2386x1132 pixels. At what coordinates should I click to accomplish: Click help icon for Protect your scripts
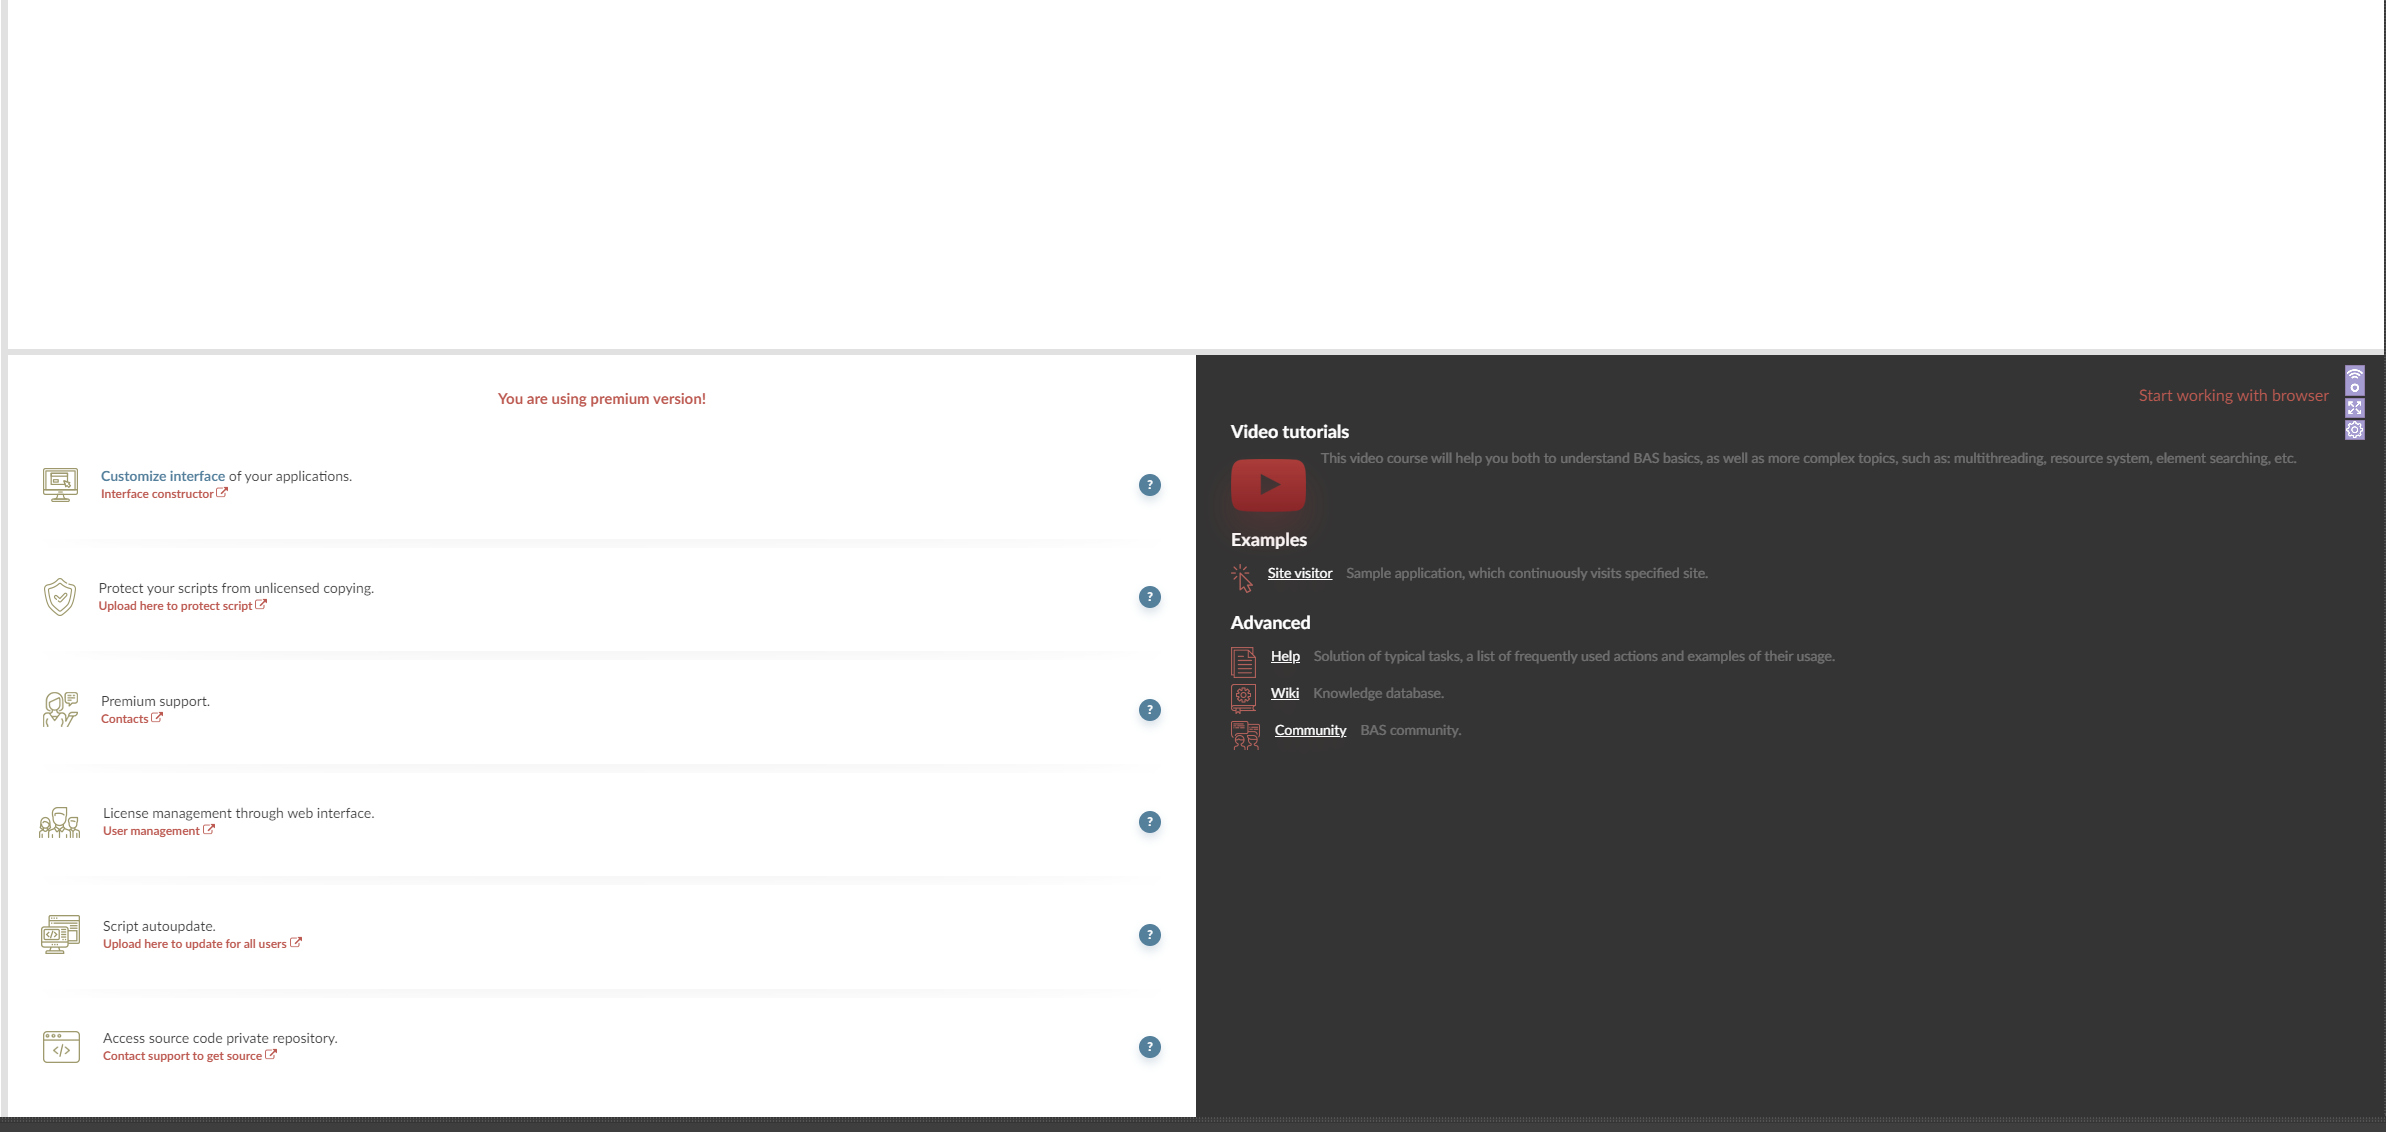(x=1149, y=597)
